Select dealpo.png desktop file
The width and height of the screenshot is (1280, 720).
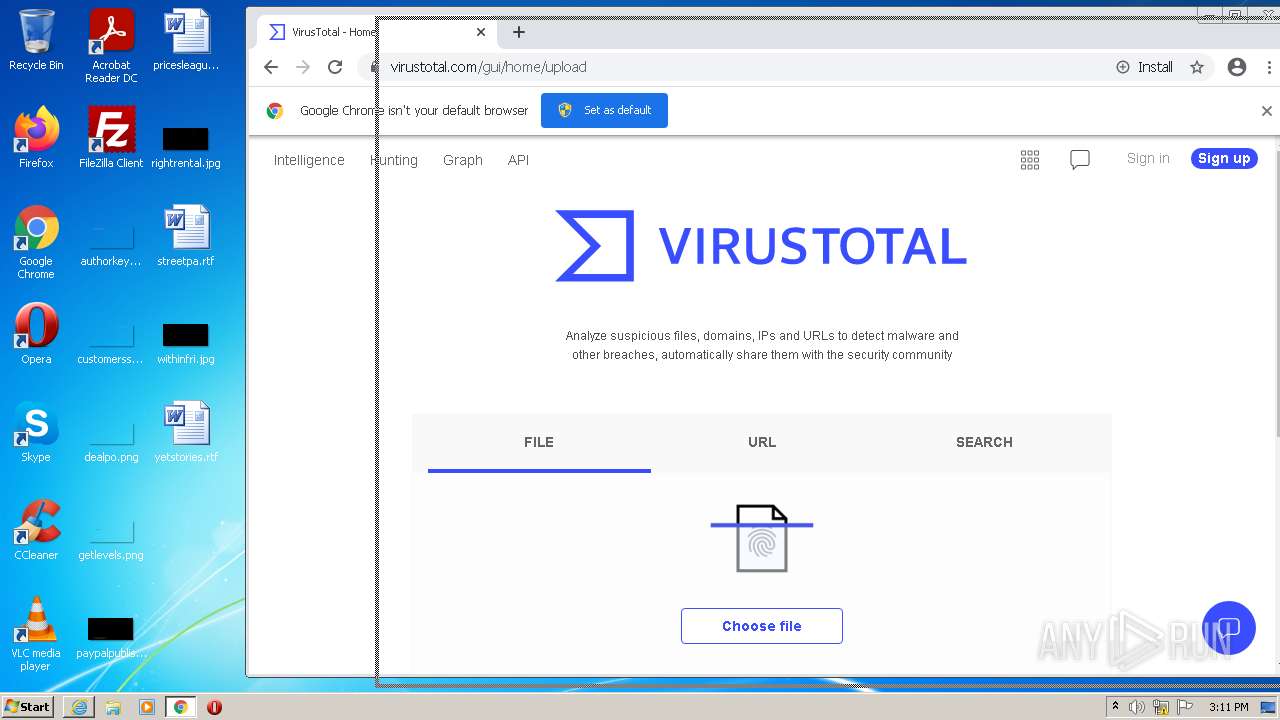111,440
